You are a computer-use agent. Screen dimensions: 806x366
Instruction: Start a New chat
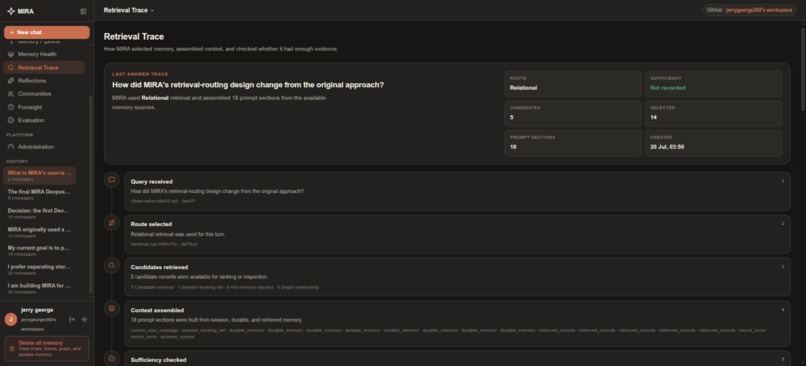(x=47, y=32)
